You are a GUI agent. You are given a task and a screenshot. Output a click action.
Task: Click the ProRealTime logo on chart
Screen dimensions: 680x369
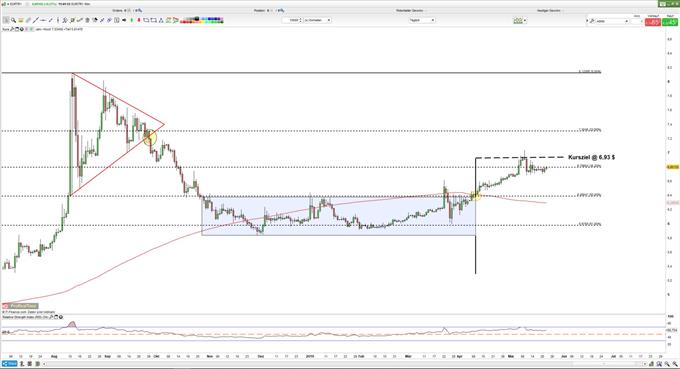click(20, 306)
